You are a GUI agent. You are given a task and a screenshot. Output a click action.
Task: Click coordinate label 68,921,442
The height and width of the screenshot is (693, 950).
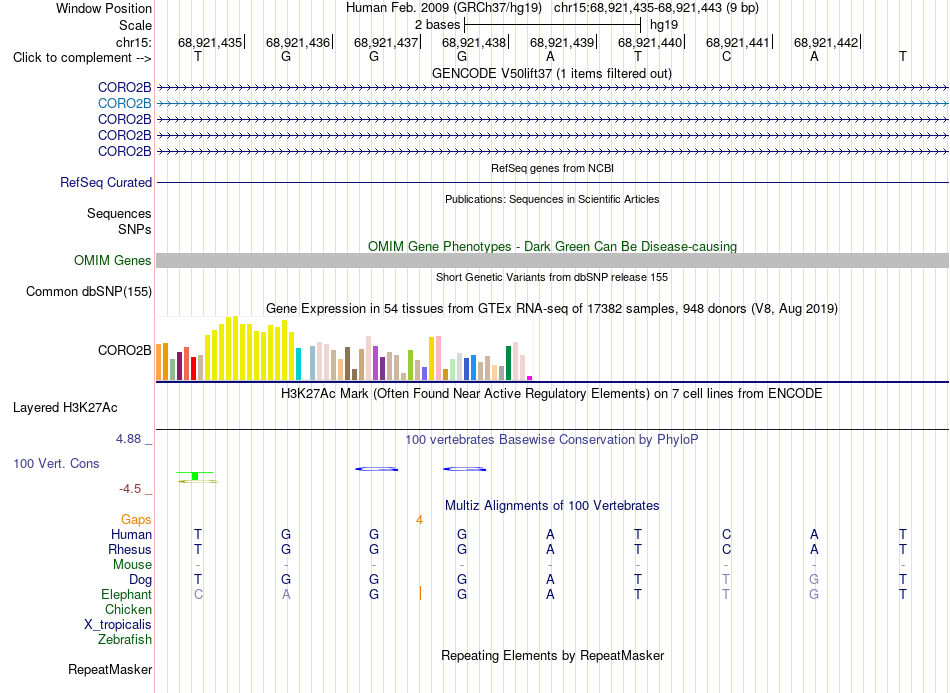(826, 42)
